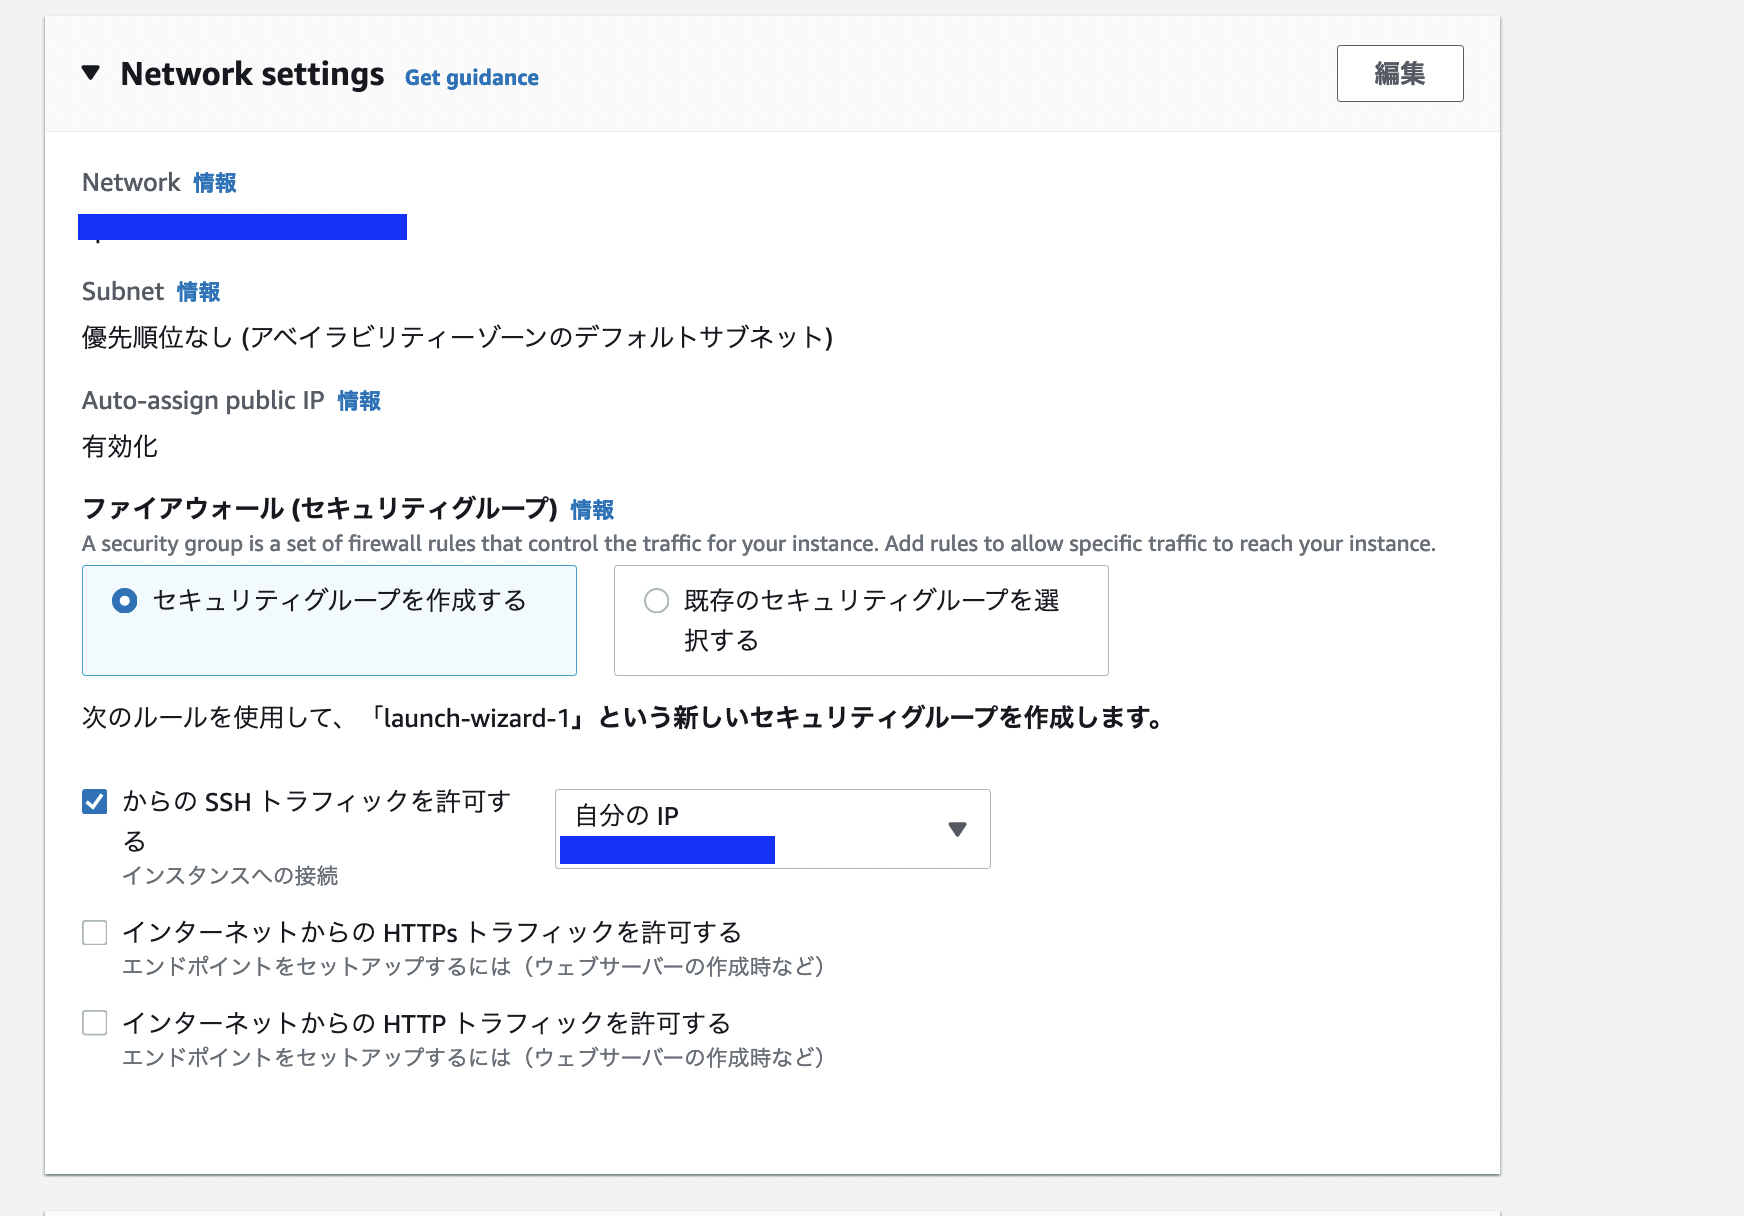Open the Get guidance link
Viewport: 1744px width, 1216px height.
click(x=471, y=77)
